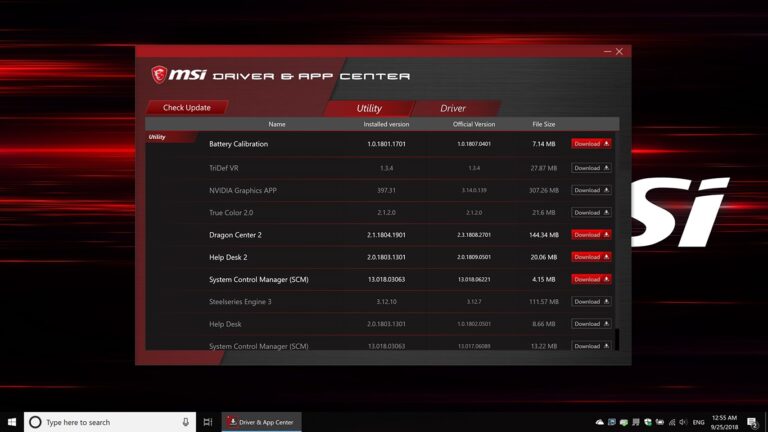
Task: Click installed version 2.1.1804.1901
Action: click(386, 235)
